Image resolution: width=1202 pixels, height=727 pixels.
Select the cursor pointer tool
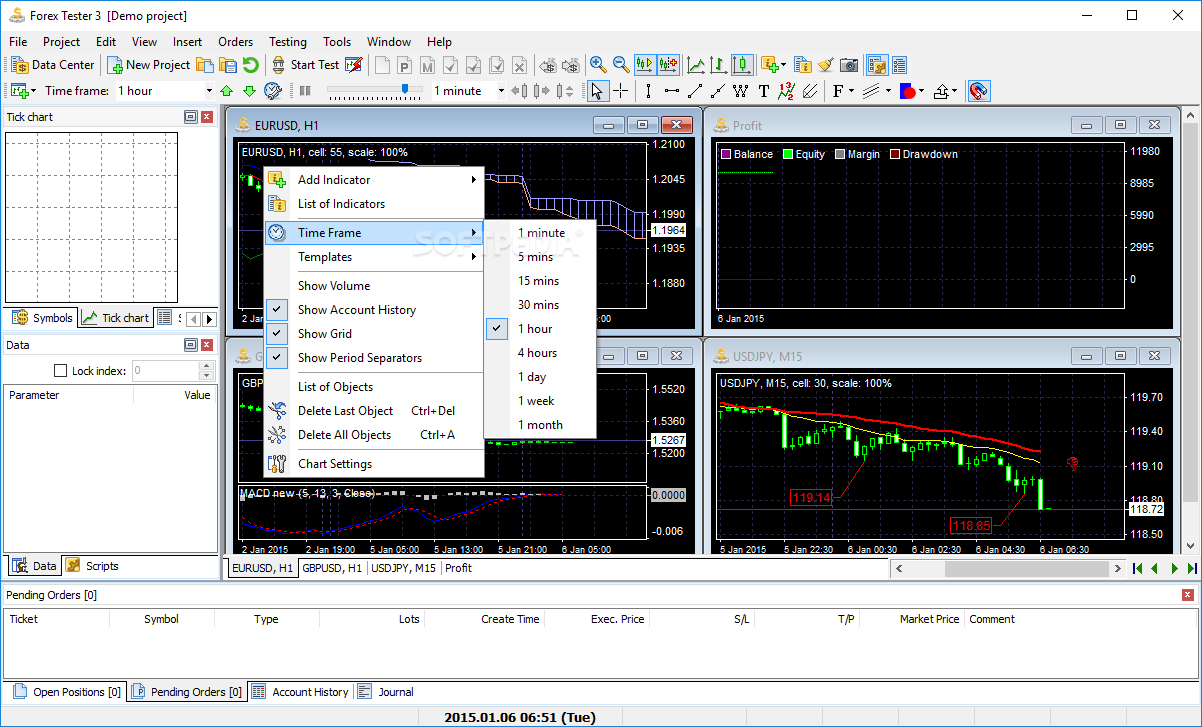click(x=597, y=91)
